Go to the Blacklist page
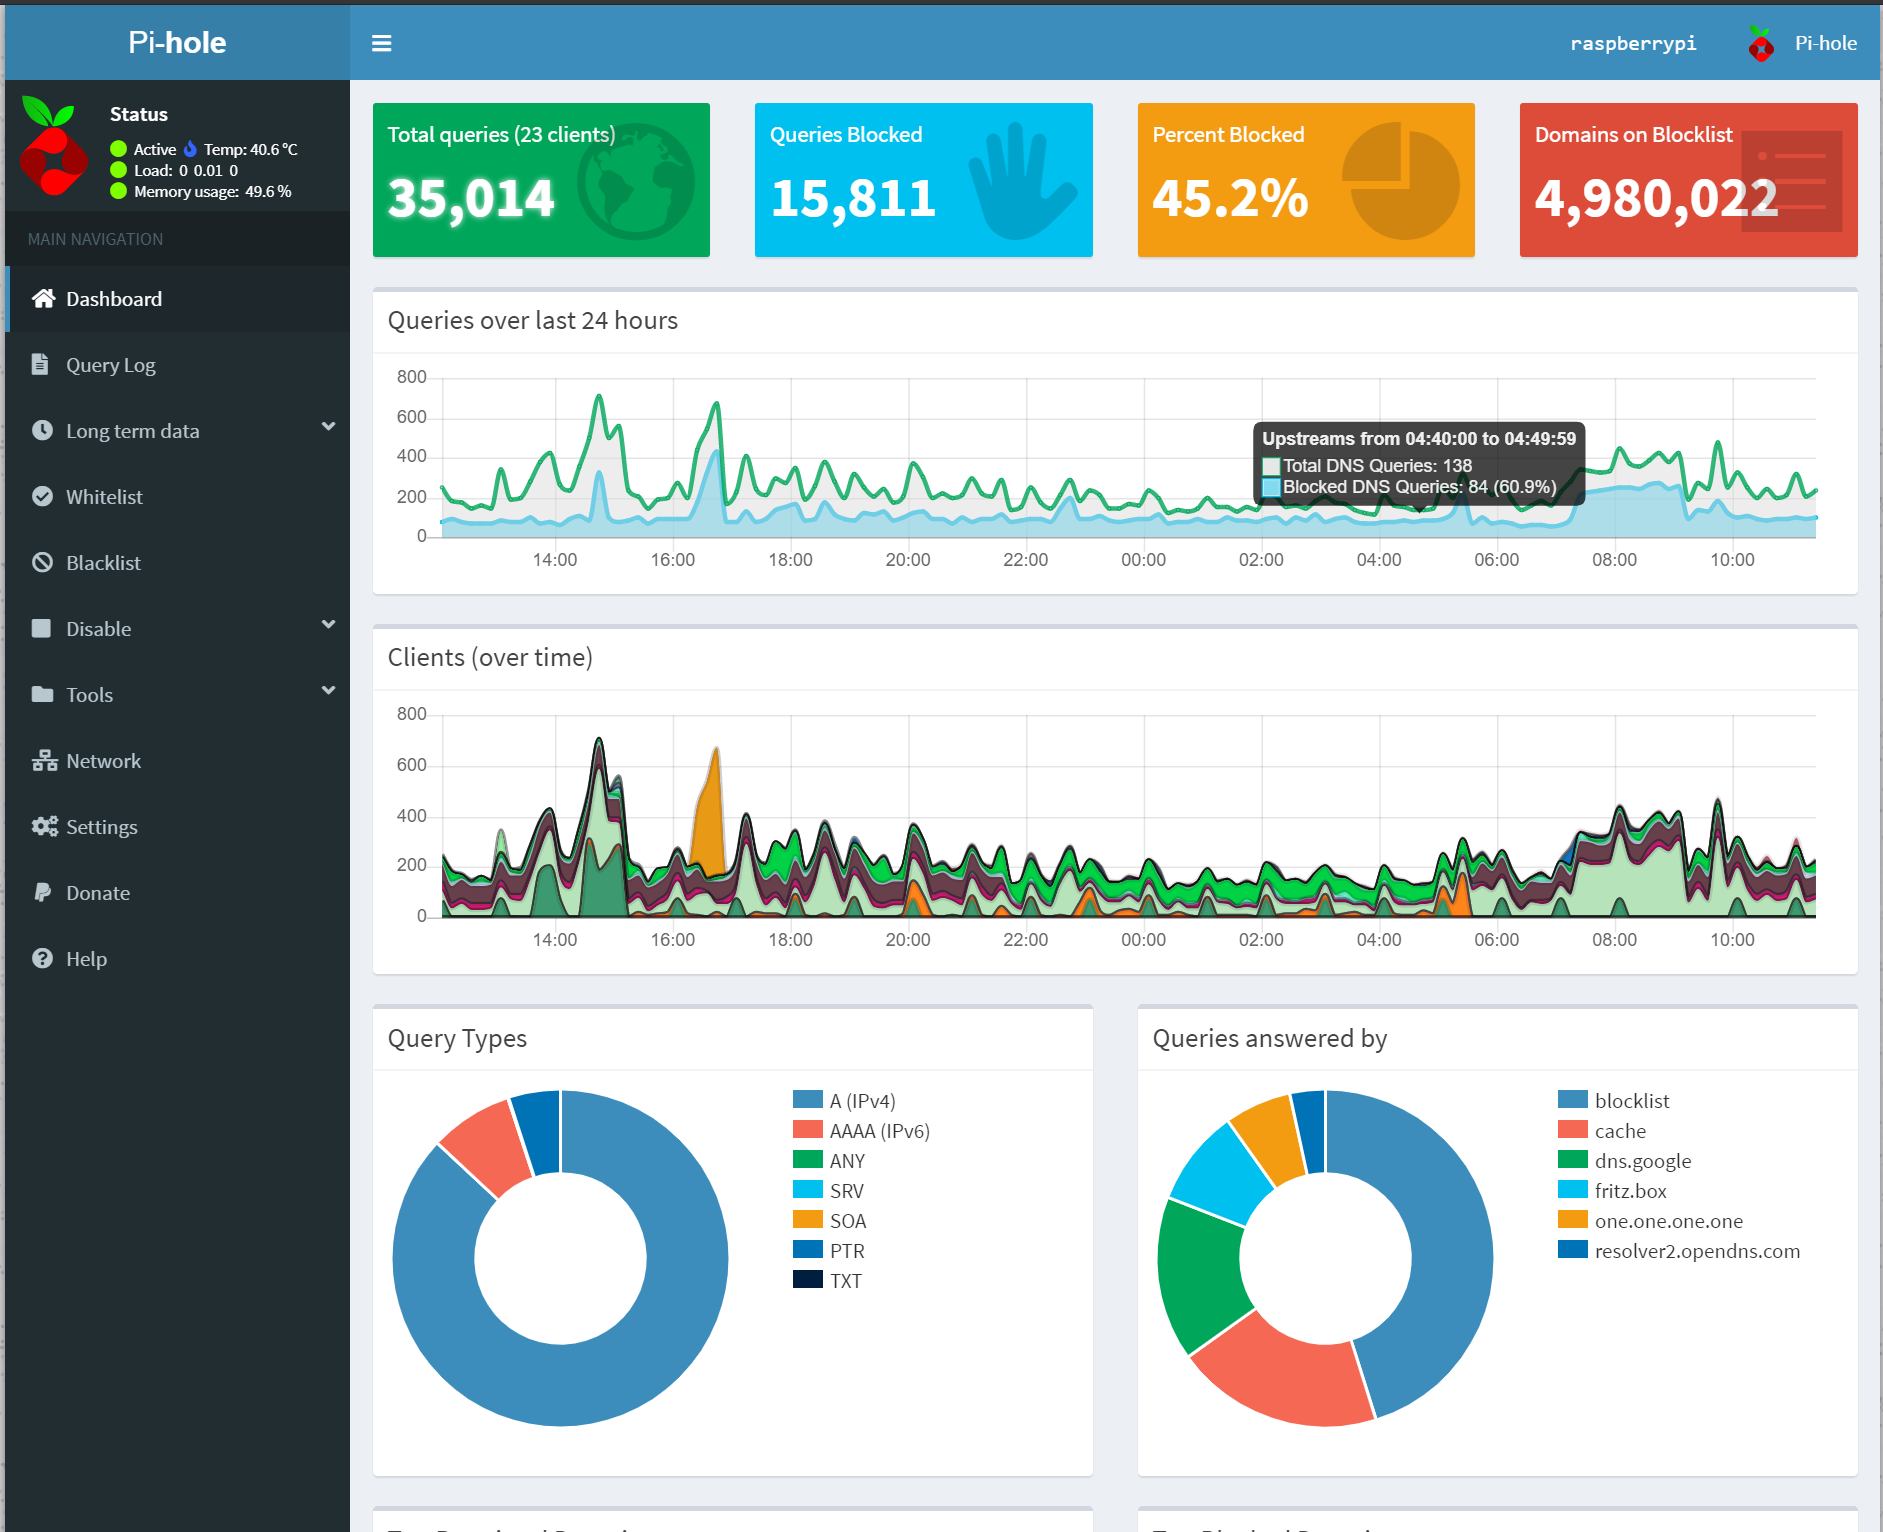This screenshot has height=1532, width=1883. [x=177, y=563]
